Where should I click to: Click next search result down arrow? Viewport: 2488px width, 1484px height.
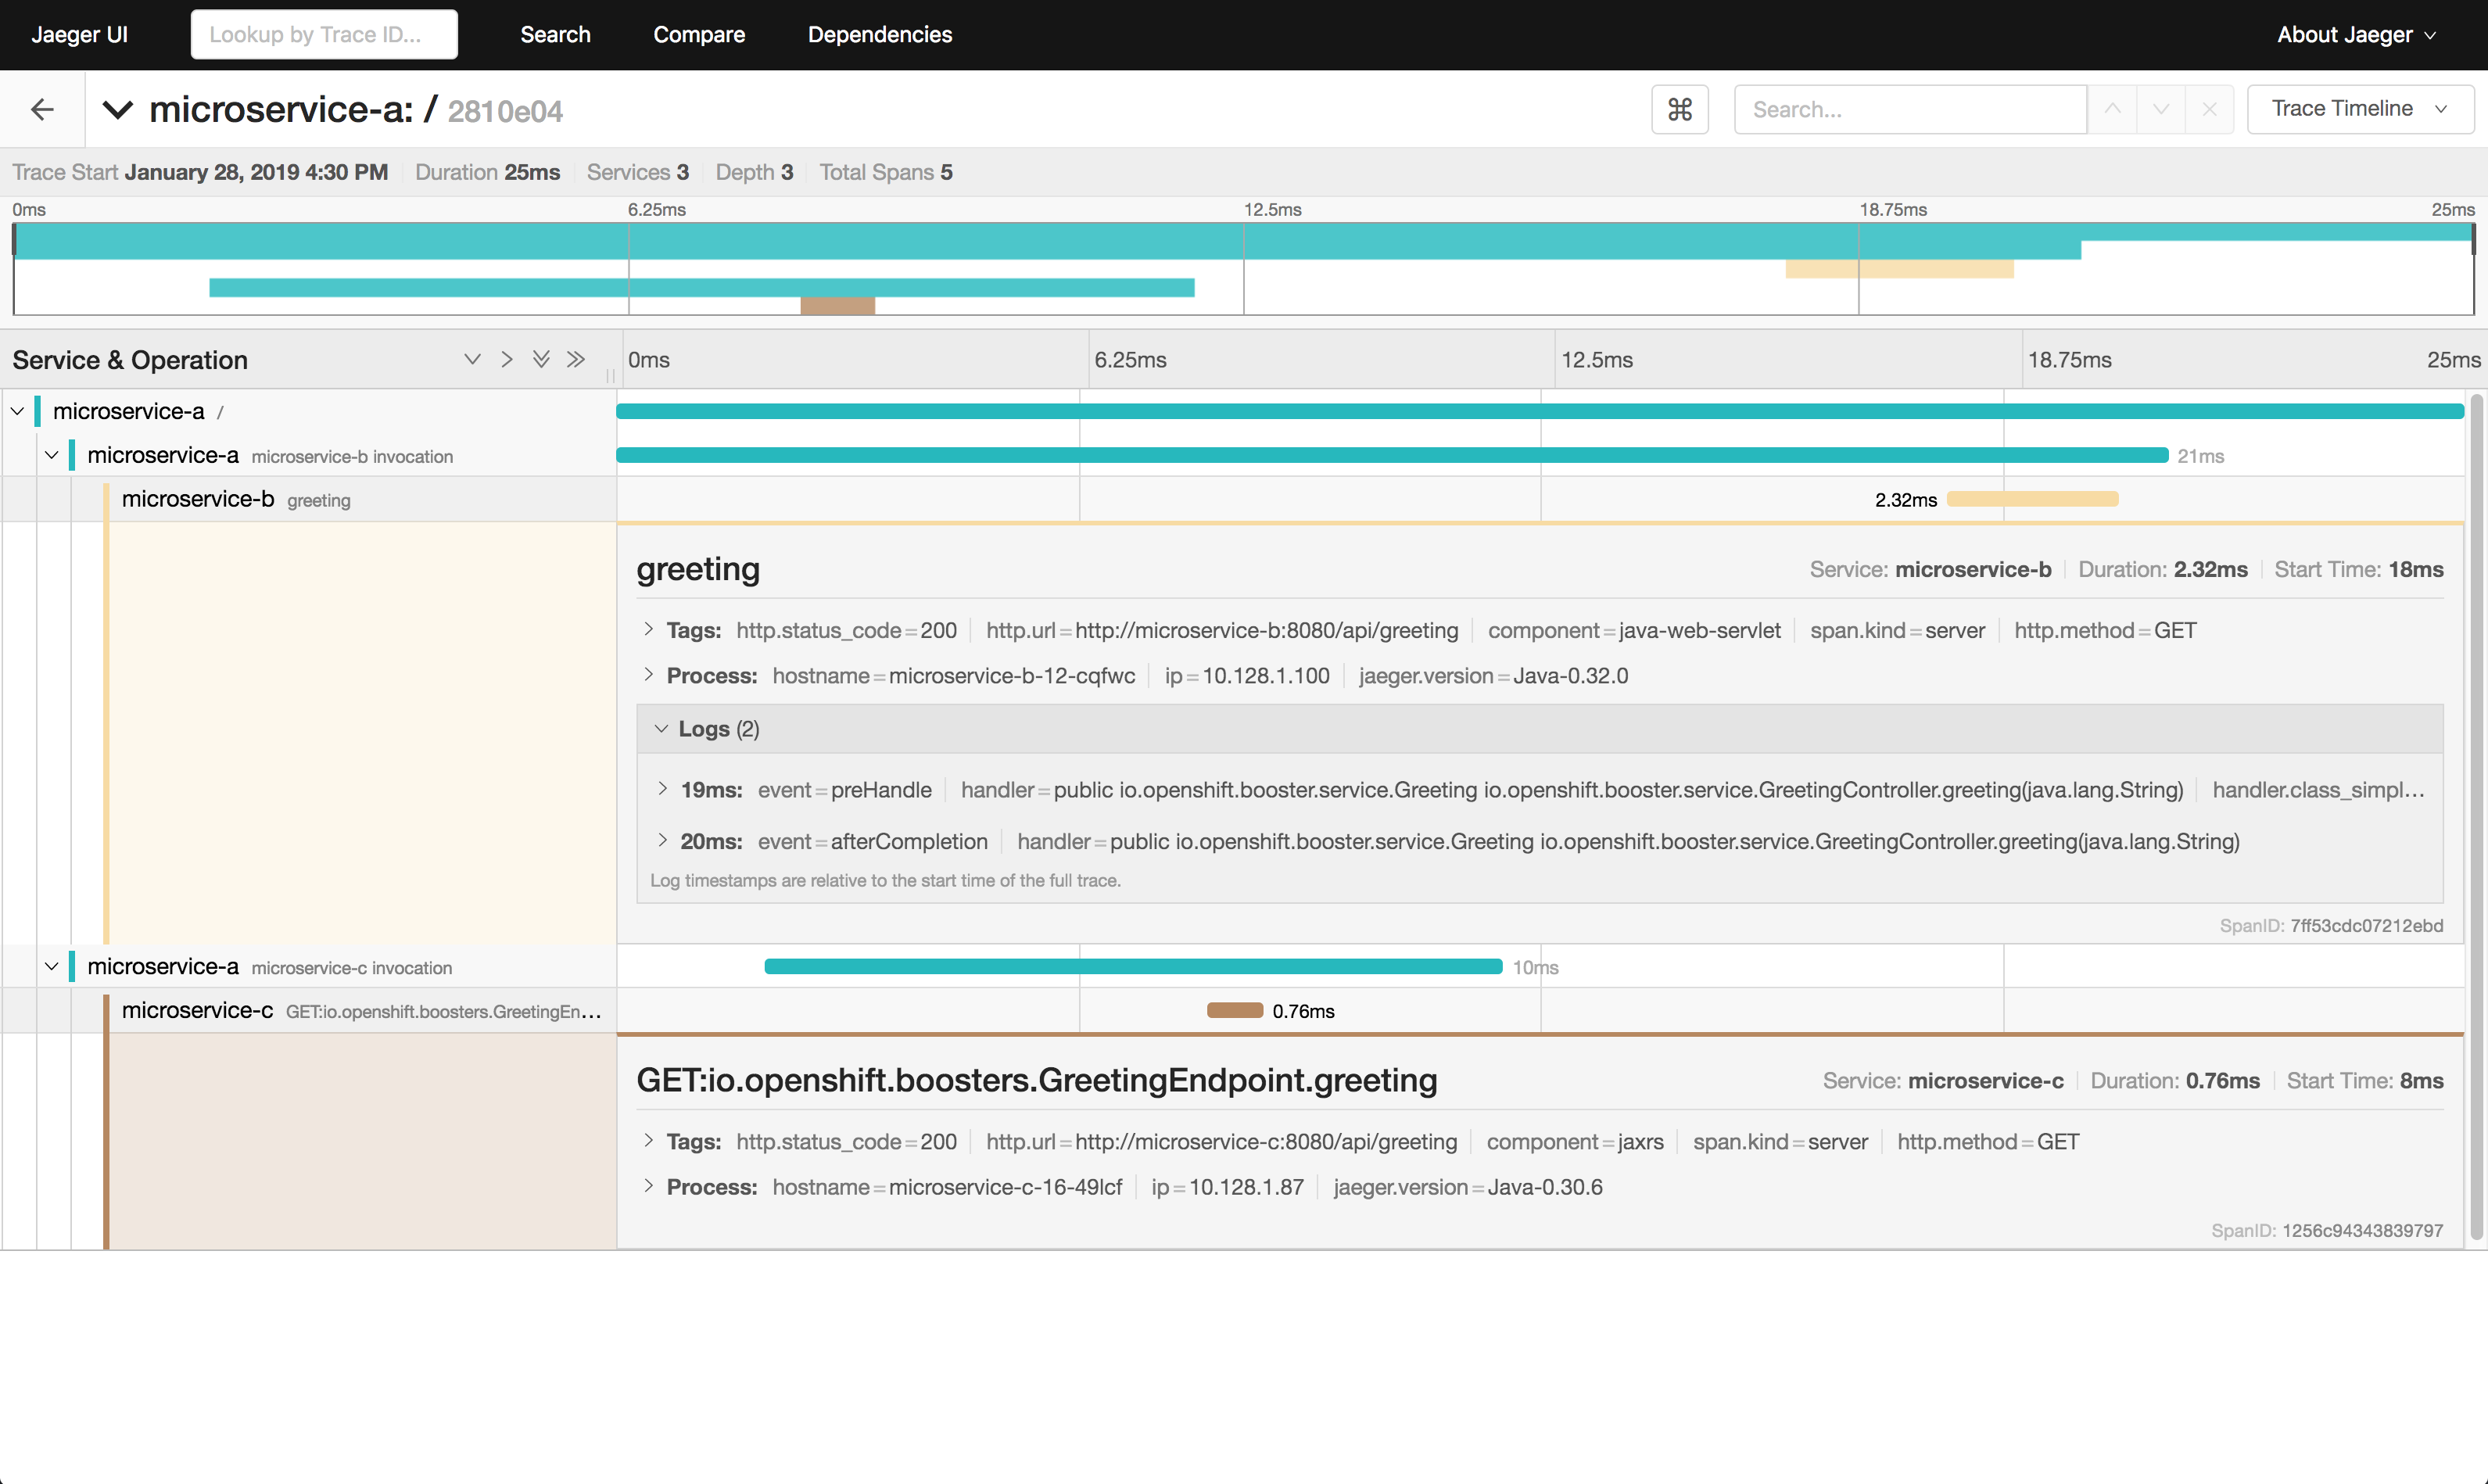tap(2161, 109)
